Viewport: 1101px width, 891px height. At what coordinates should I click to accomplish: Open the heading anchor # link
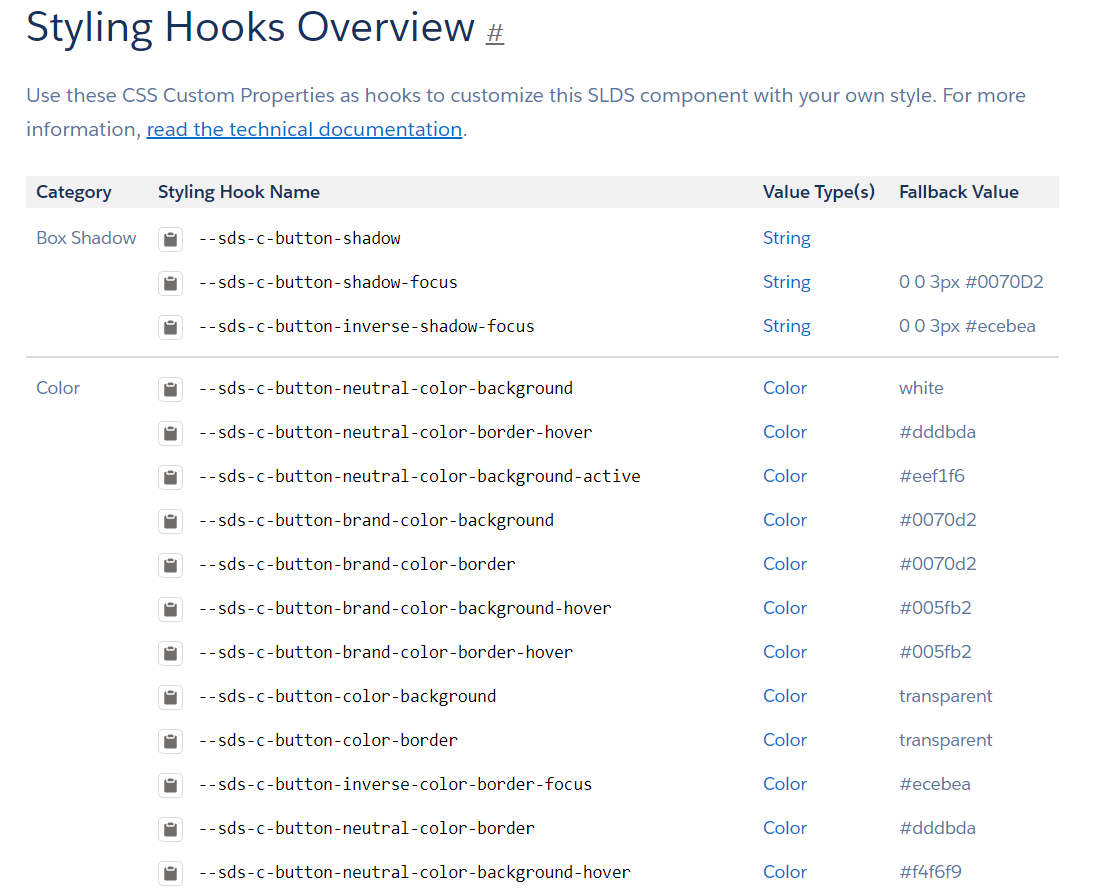tap(495, 32)
